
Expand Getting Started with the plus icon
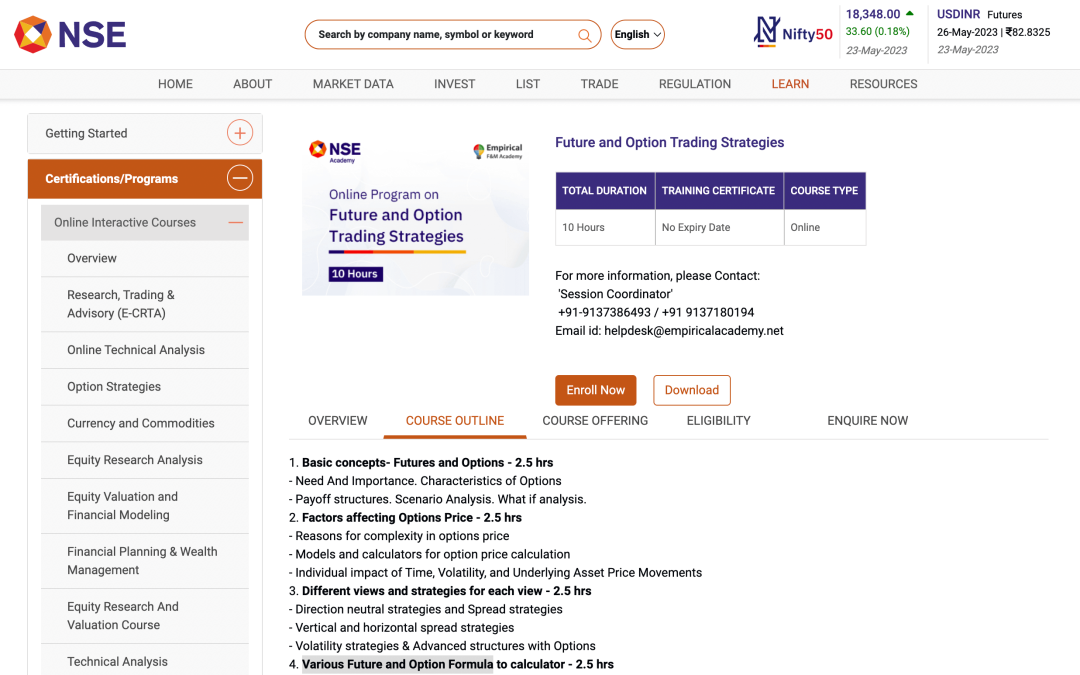pyautogui.click(x=240, y=132)
